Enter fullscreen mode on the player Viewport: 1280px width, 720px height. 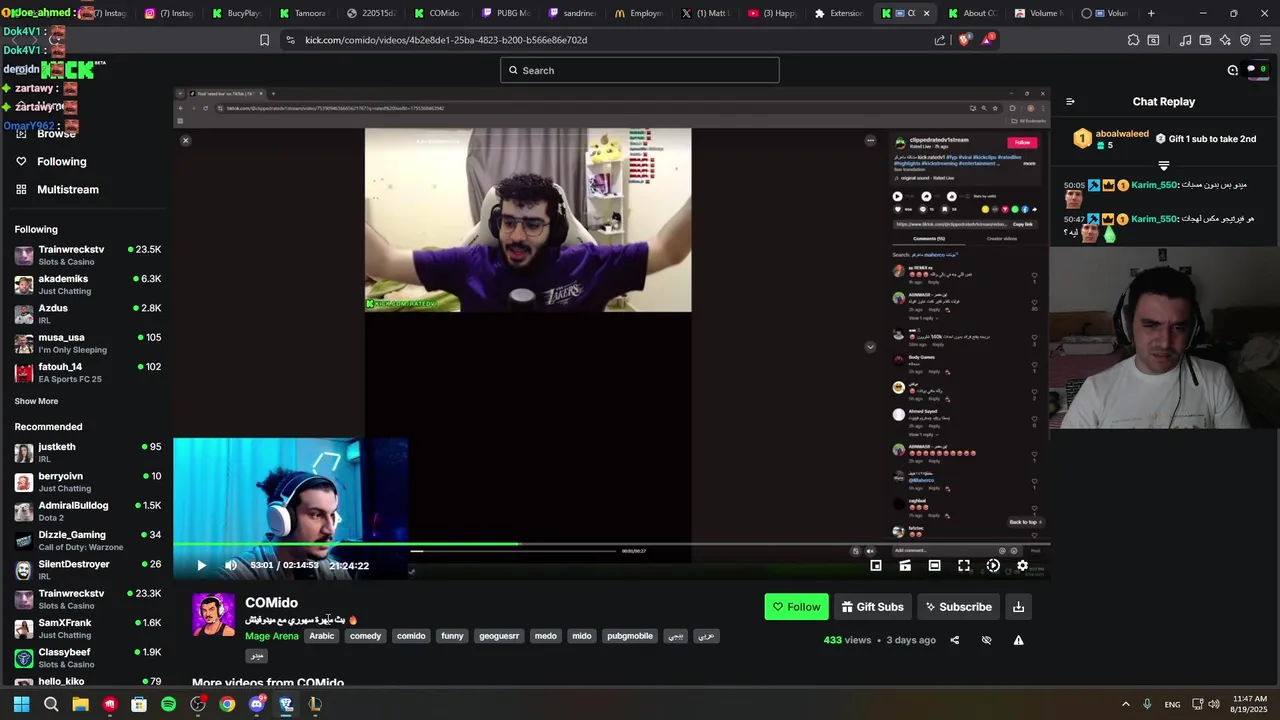964,565
